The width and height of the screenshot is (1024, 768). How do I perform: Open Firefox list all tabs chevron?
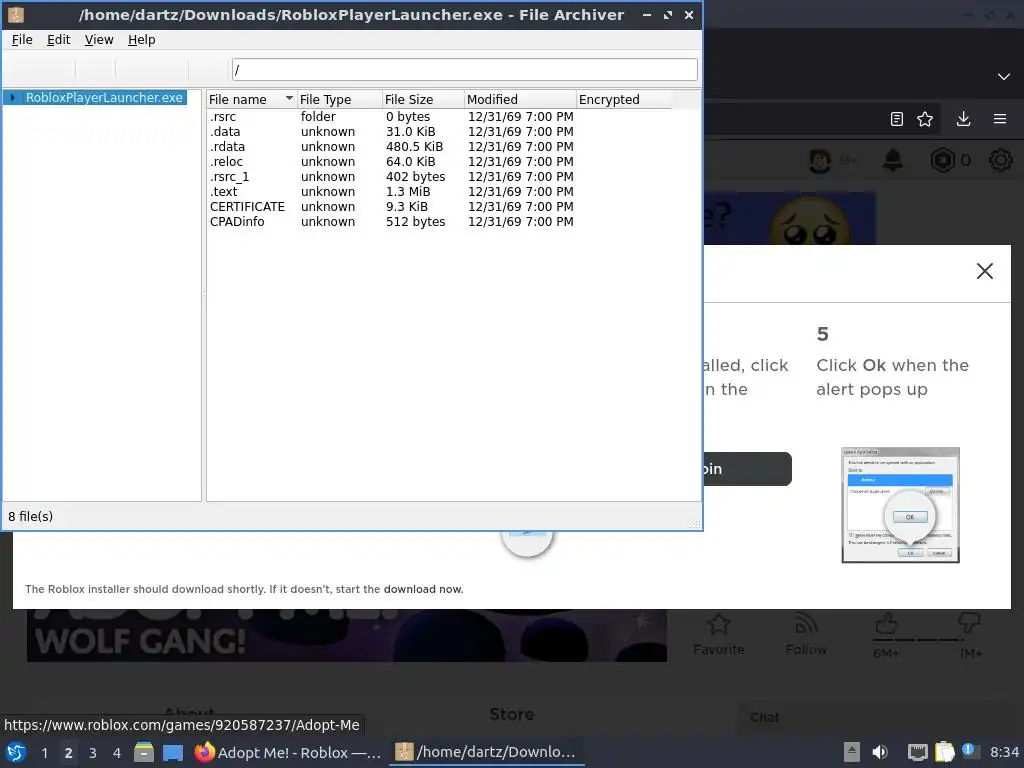[x=1004, y=76]
